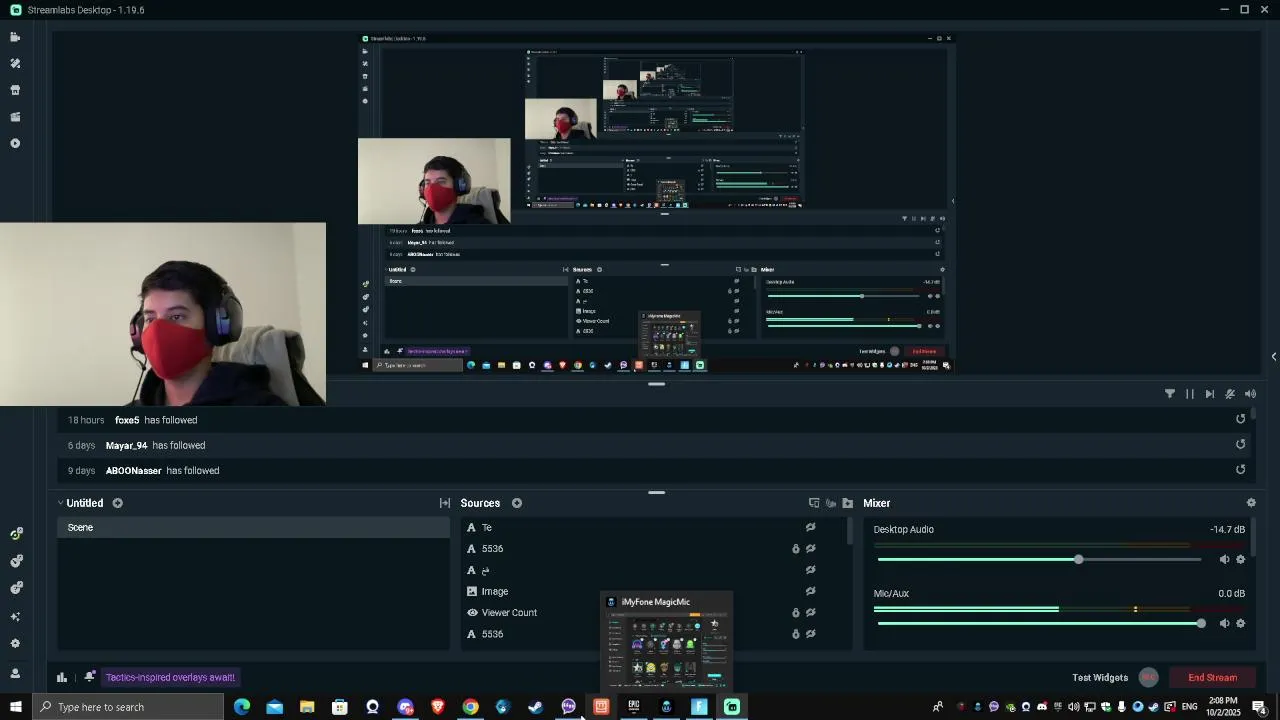The image size is (1280, 720).
Task: Open Google Chrome from the taskbar
Action: pos(470,707)
